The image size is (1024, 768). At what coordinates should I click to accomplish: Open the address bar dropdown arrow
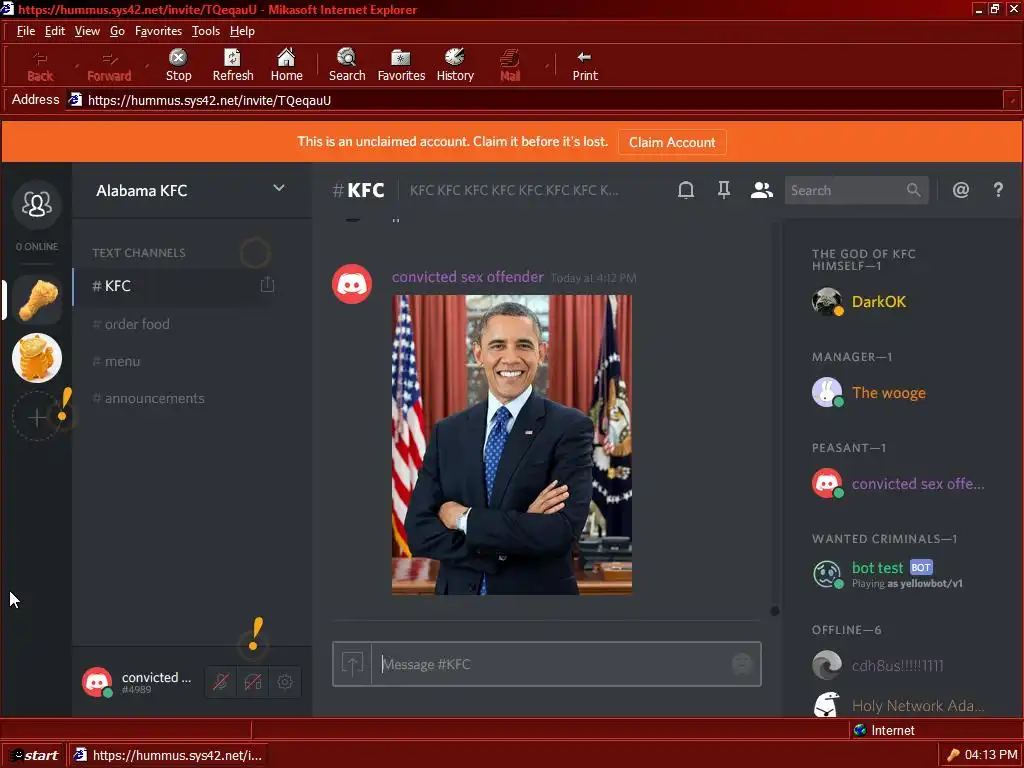1012,100
